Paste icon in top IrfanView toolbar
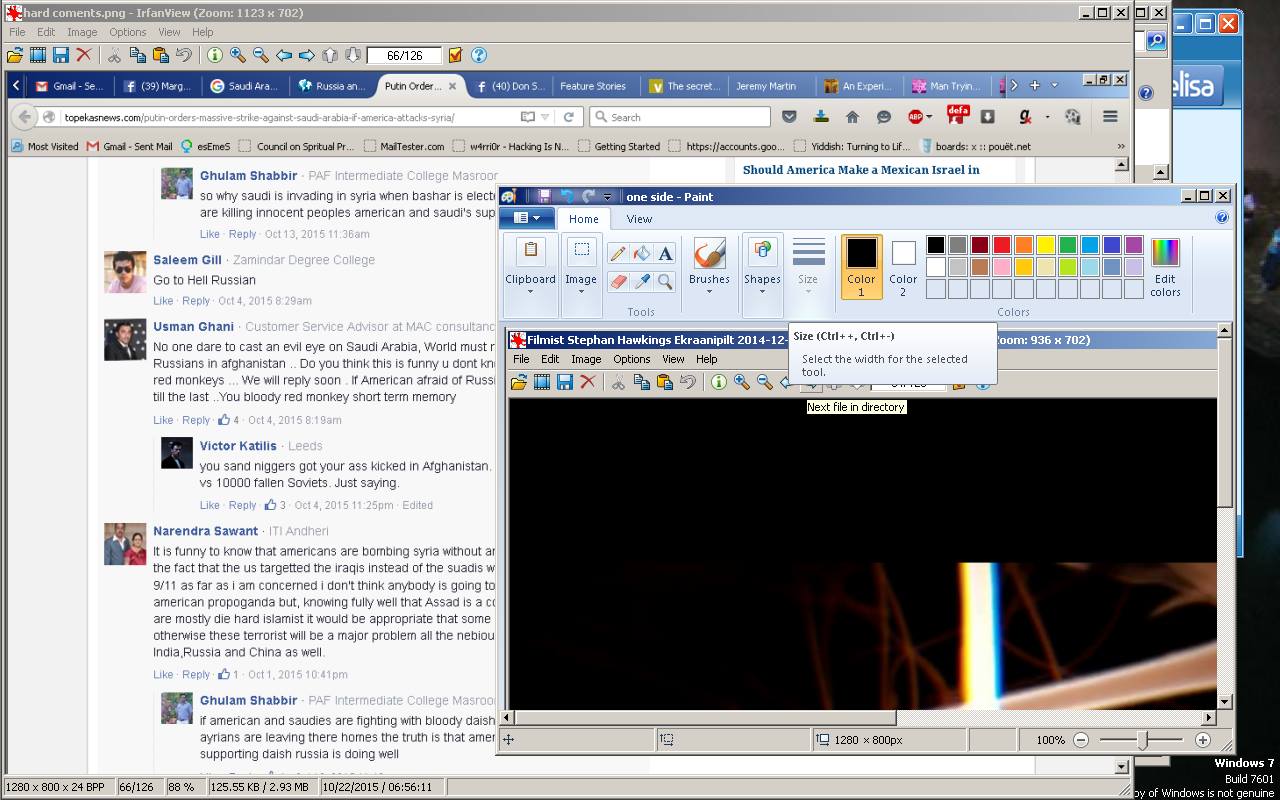Viewport: 1280px width, 800px height. (160, 55)
